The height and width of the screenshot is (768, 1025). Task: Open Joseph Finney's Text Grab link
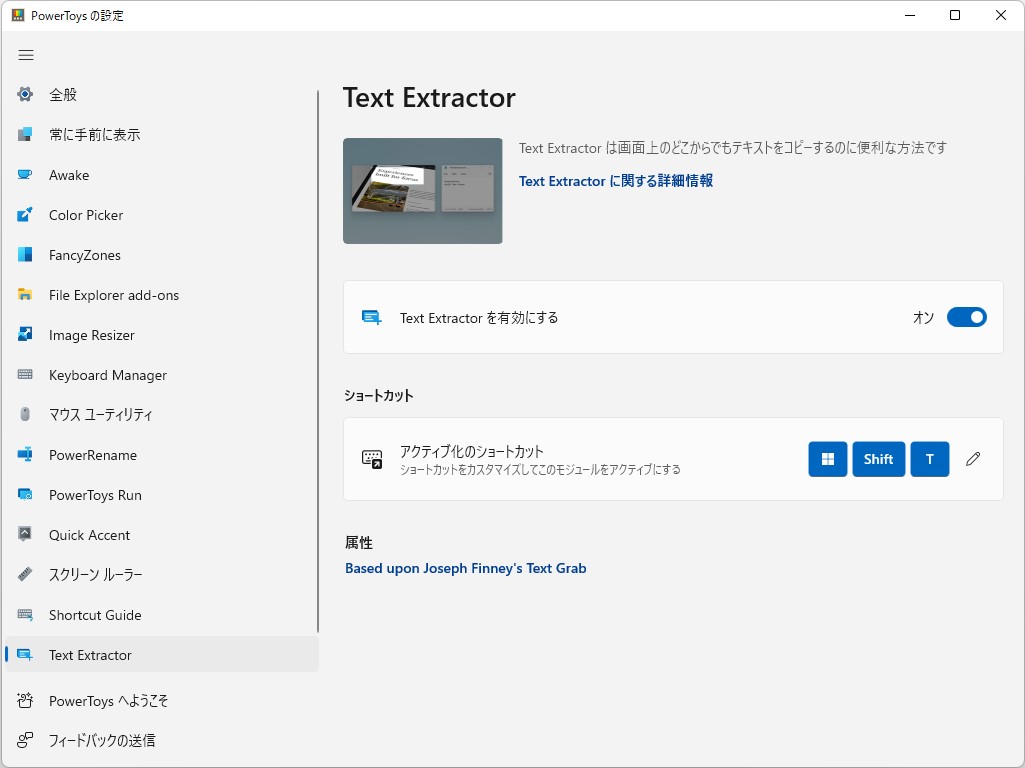[465, 568]
